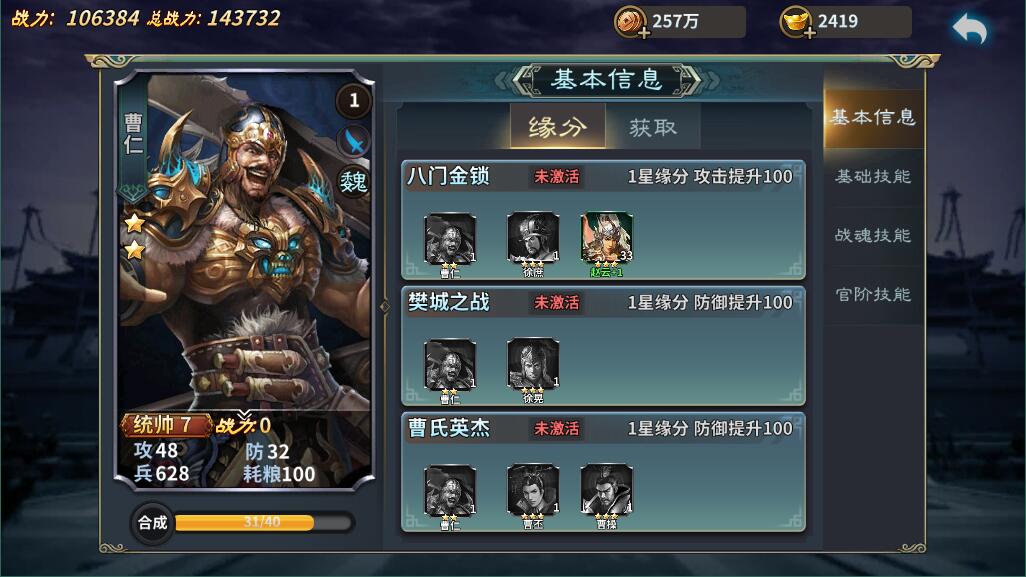Open the 基础技能 side tab
The image size is (1026, 577).
click(873, 177)
